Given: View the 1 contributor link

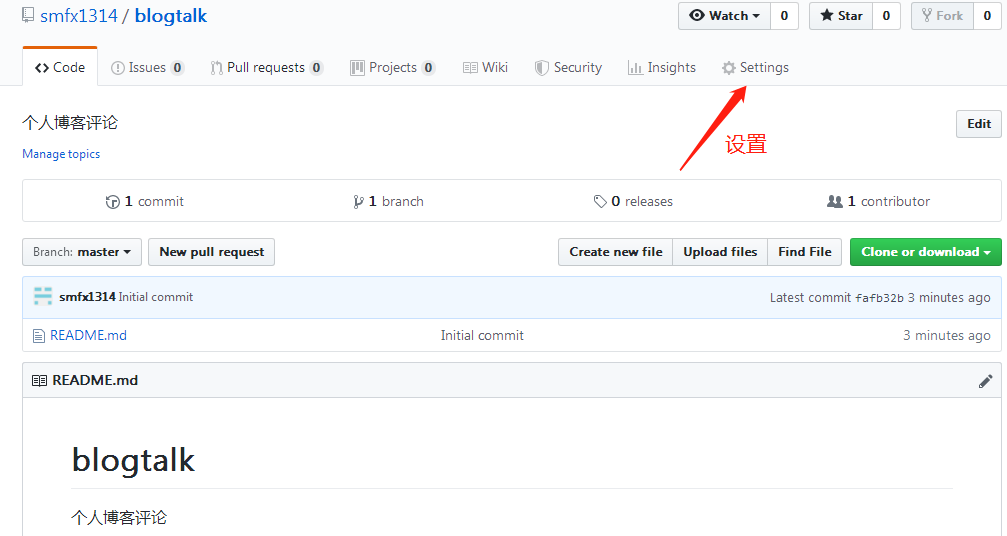Looking at the screenshot, I should [x=878, y=202].
